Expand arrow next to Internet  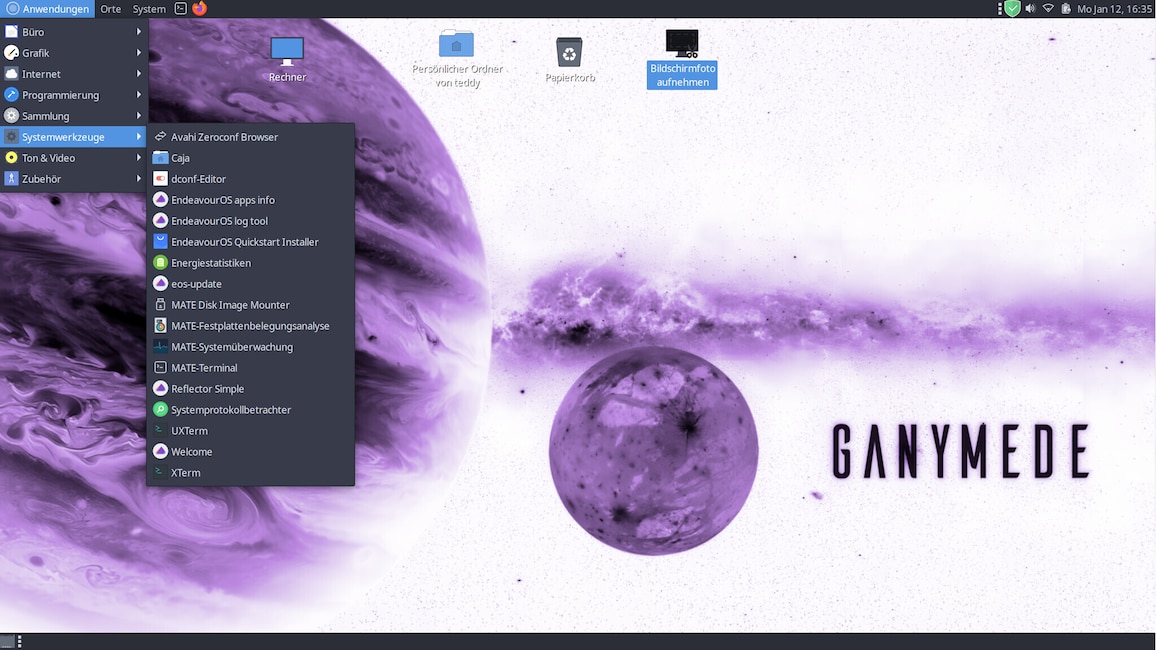click(x=139, y=74)
